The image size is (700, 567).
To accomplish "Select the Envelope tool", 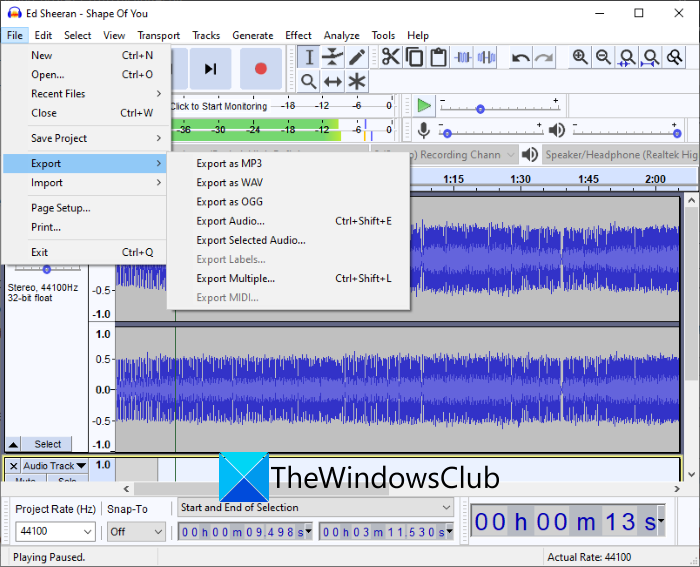I will (x=333, y=57).
